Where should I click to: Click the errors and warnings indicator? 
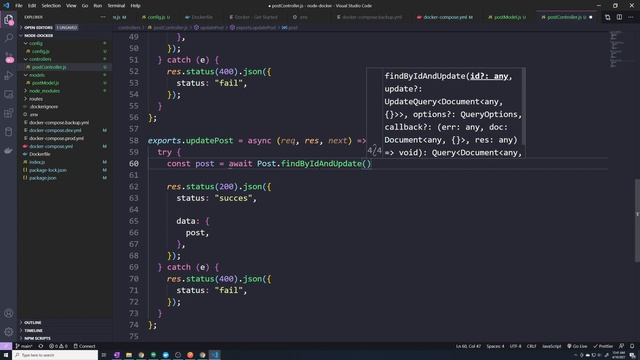(58, 346)
